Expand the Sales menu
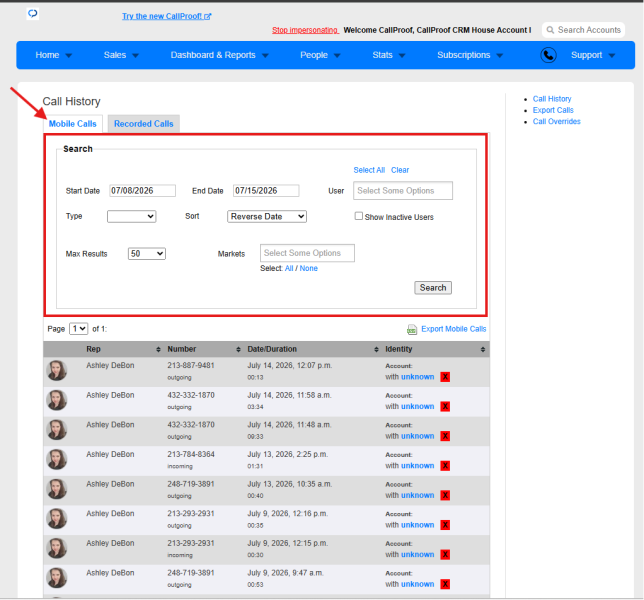 tap(121, 55)
